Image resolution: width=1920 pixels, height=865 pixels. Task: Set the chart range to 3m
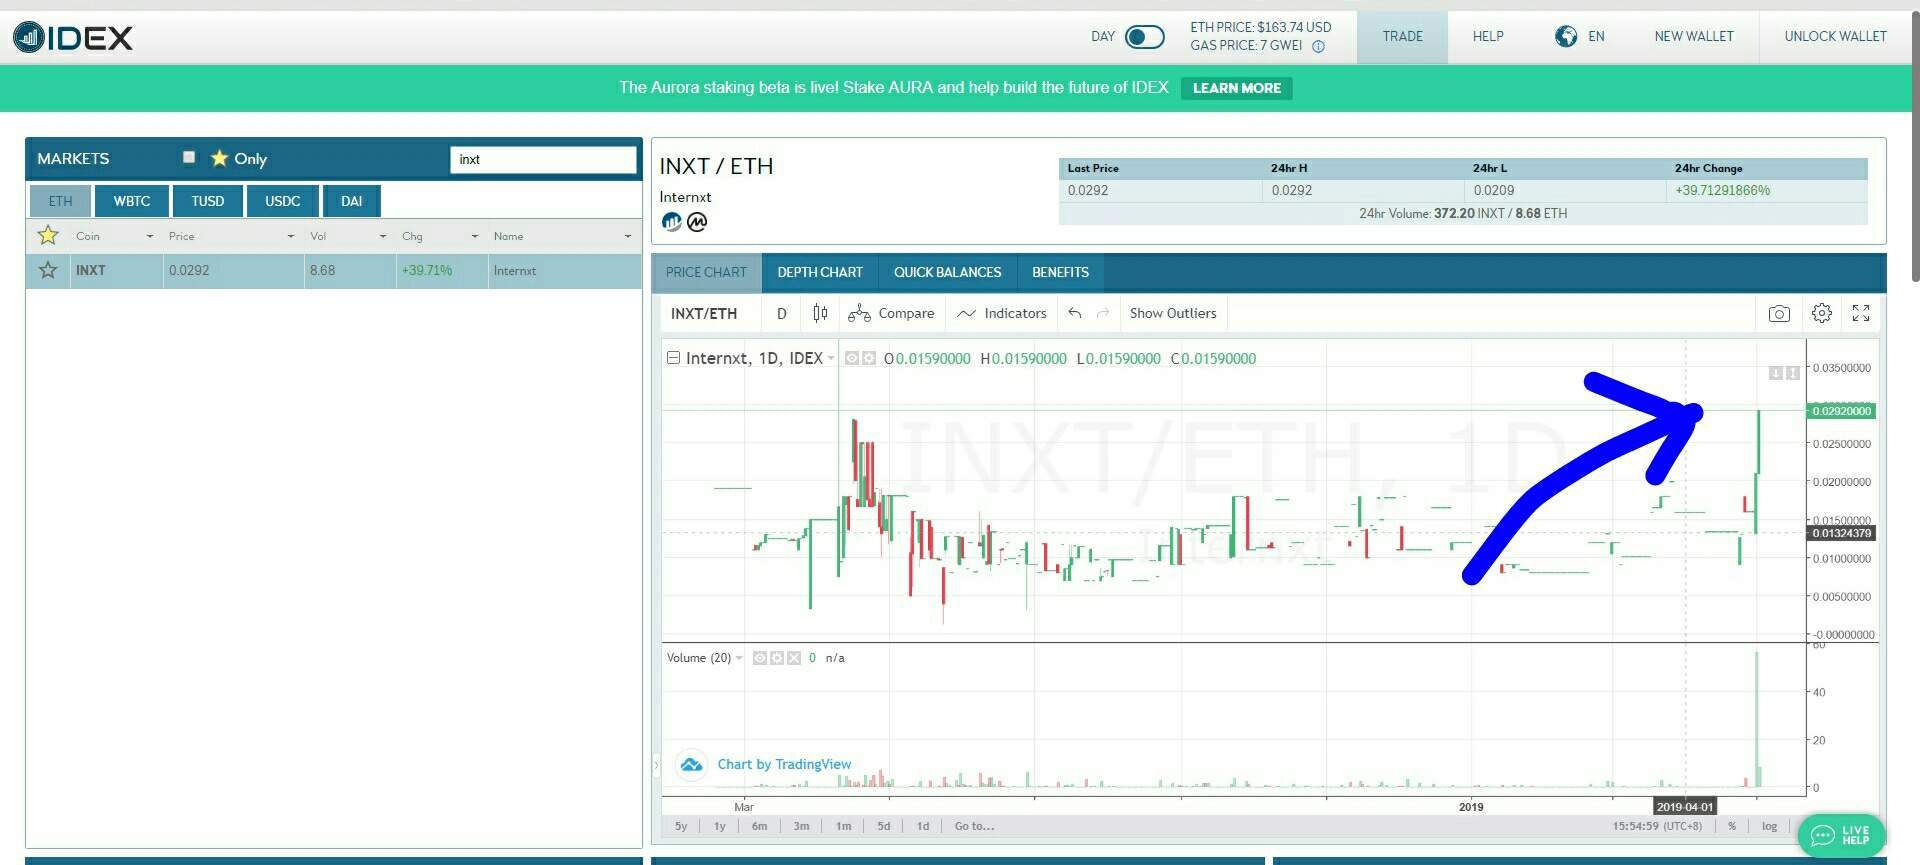click(x=801, y=827)
